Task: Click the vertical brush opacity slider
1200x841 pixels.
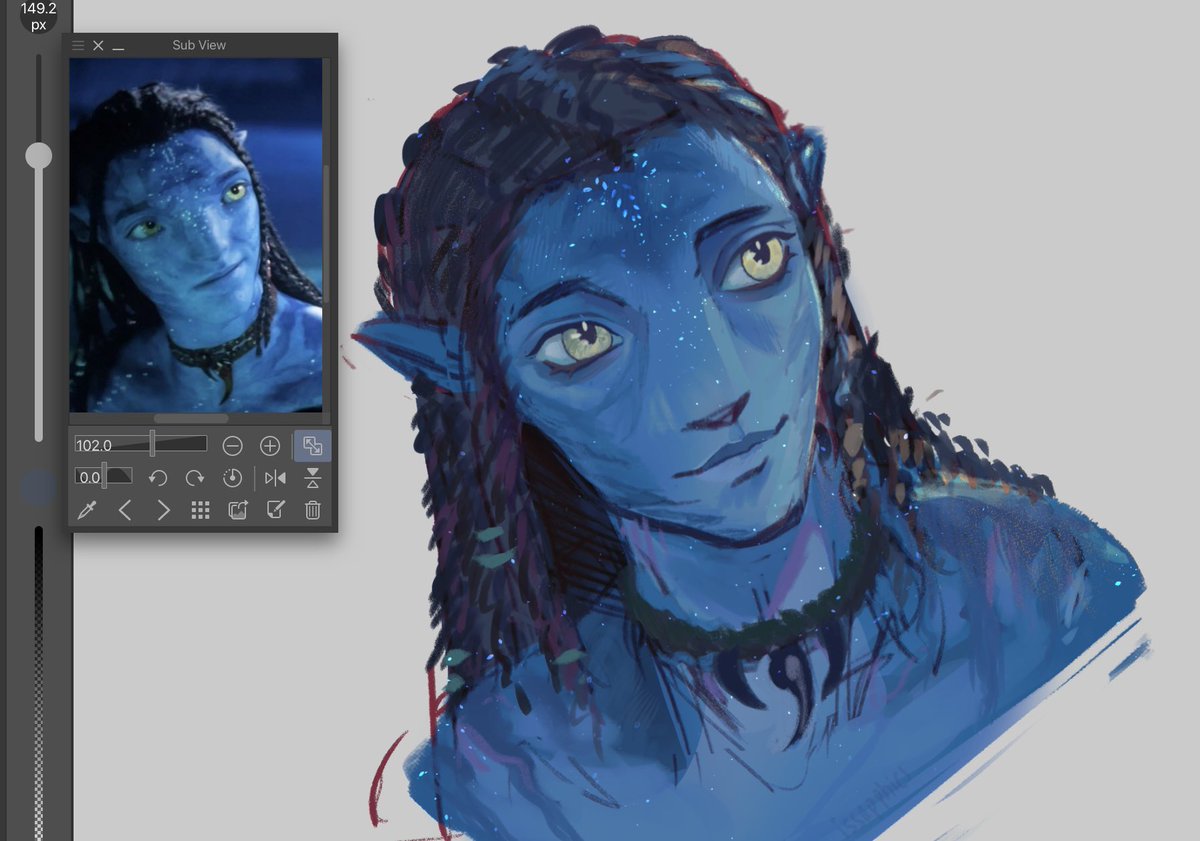Action: 39,683
